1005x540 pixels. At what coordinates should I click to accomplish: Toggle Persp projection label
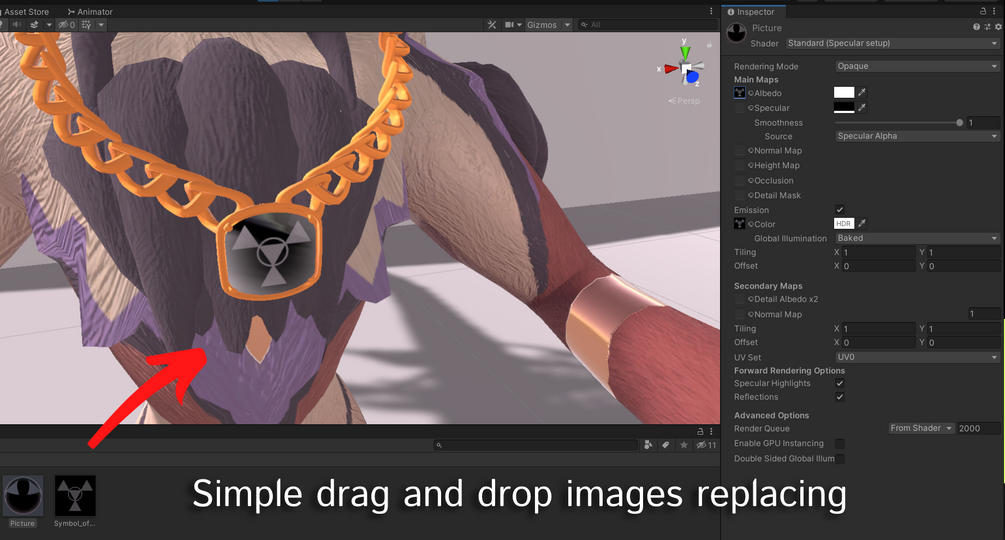pos(684,101)
